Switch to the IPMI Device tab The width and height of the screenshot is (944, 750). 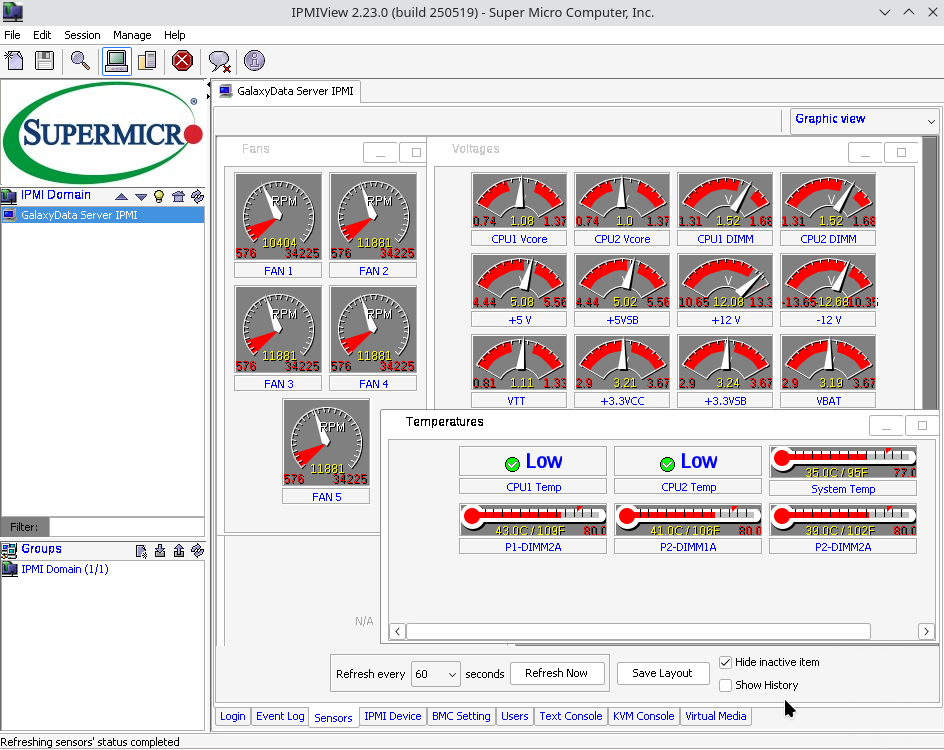tap(393, 716)
